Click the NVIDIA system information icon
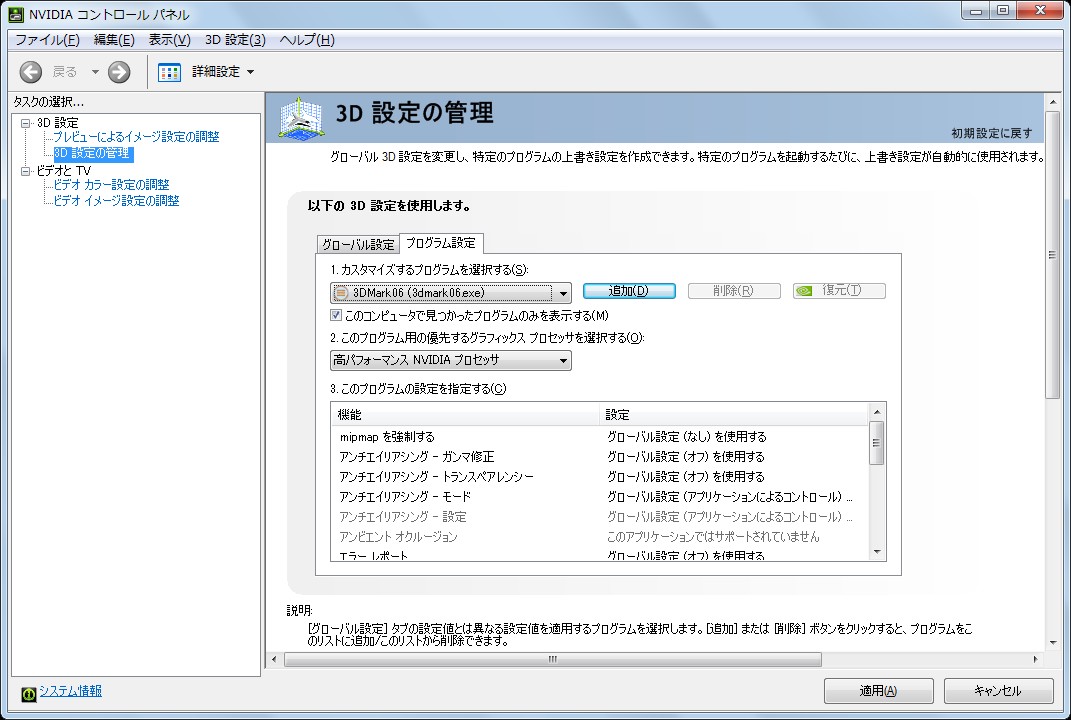1071x720 pixels. pyautogui.click(x=28, y=693)
